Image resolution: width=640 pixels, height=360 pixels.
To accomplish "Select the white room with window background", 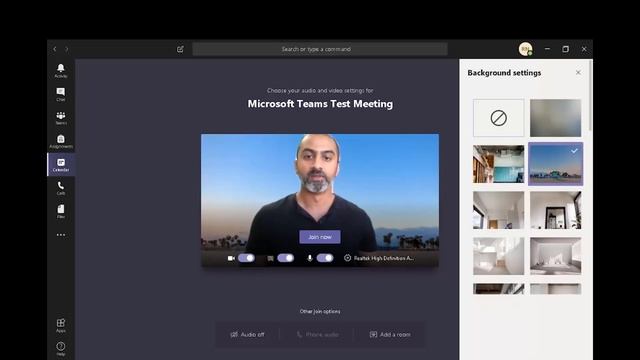I will pyautogui.click(x=498, y=210).
